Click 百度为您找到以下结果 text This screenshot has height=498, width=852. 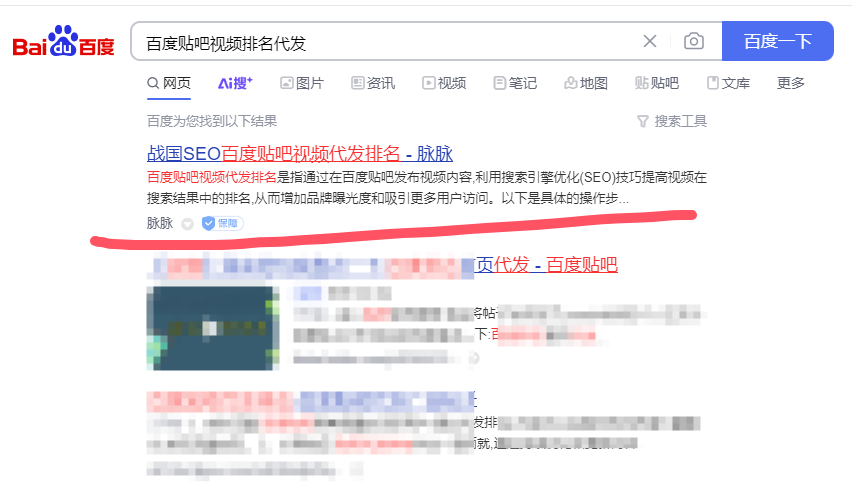tap(212, 121)
